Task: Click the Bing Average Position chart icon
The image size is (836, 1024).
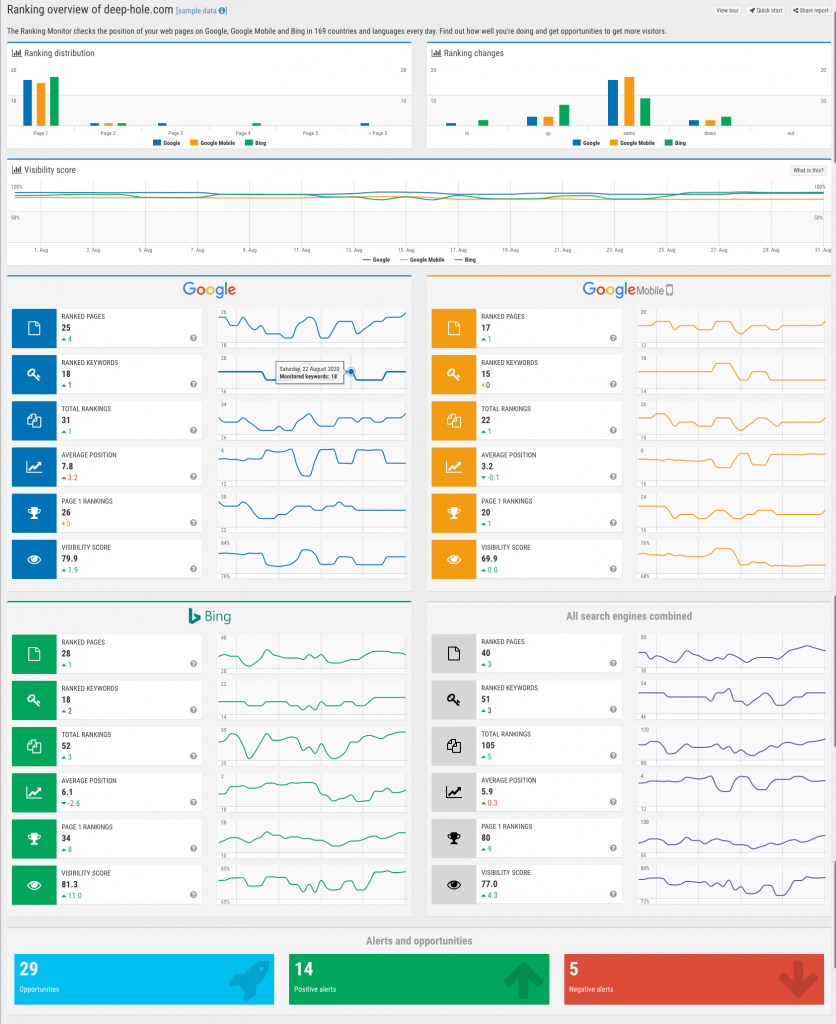Action: (x=34, y=793)
